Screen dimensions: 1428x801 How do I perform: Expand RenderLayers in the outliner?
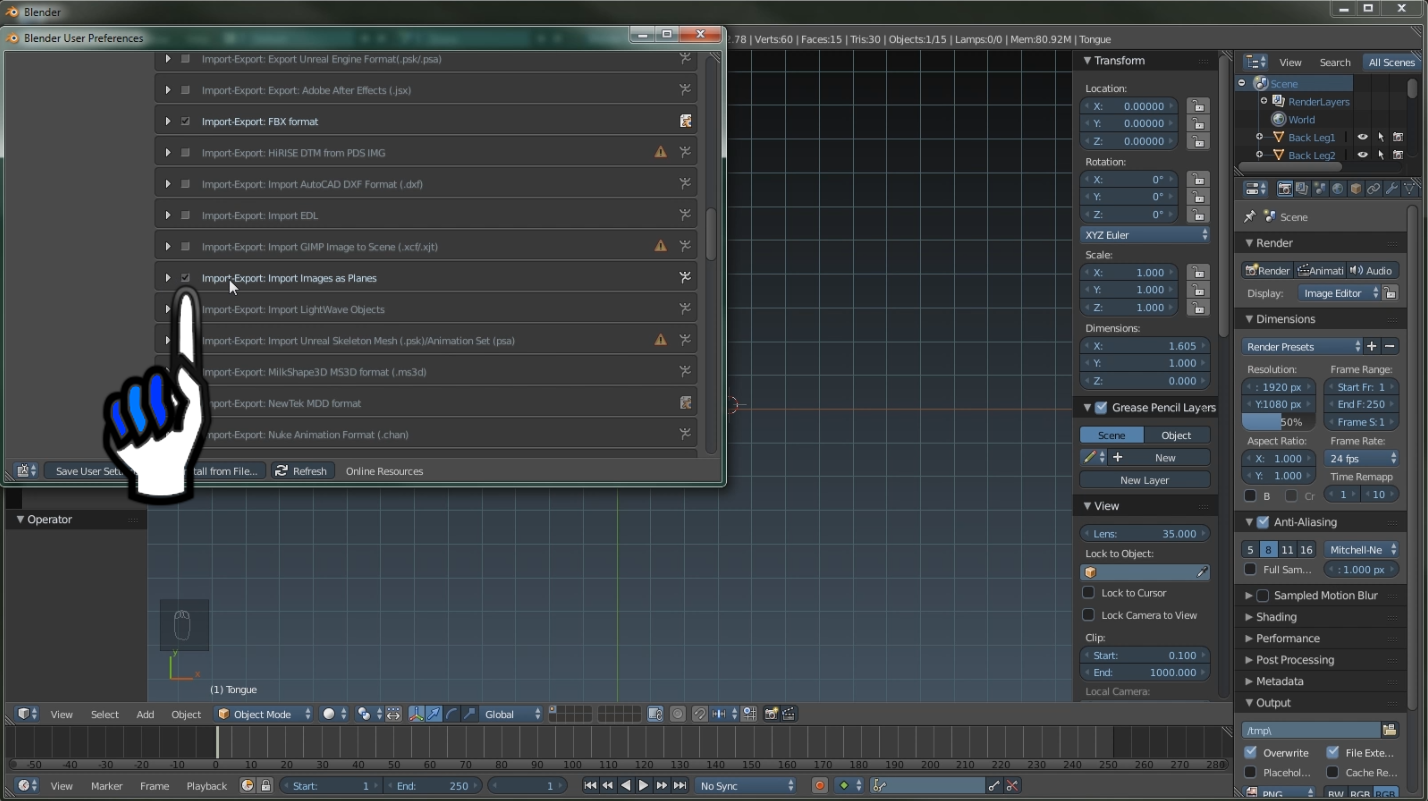(1263, 101)
